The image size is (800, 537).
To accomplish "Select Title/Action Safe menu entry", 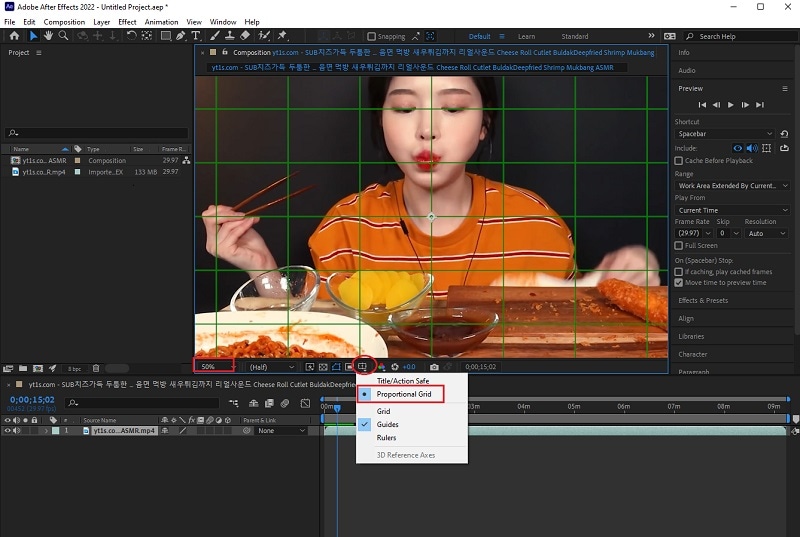I will [x=402, y=381].
